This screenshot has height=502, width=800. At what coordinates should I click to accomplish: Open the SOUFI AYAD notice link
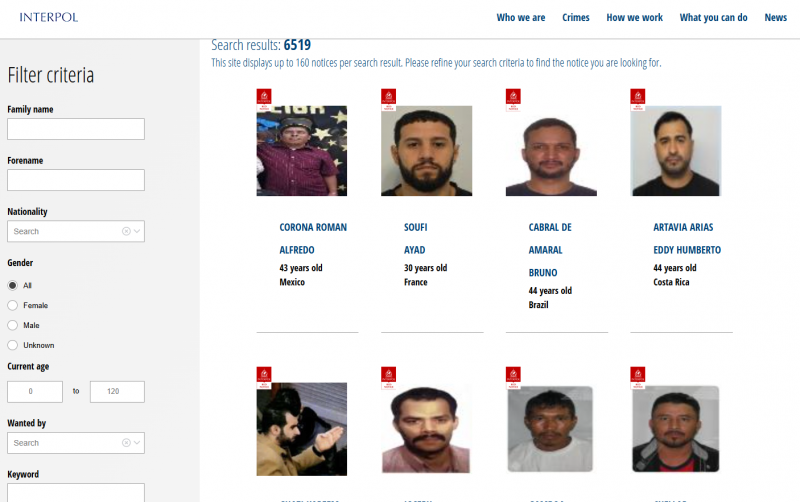pos(416,238)
